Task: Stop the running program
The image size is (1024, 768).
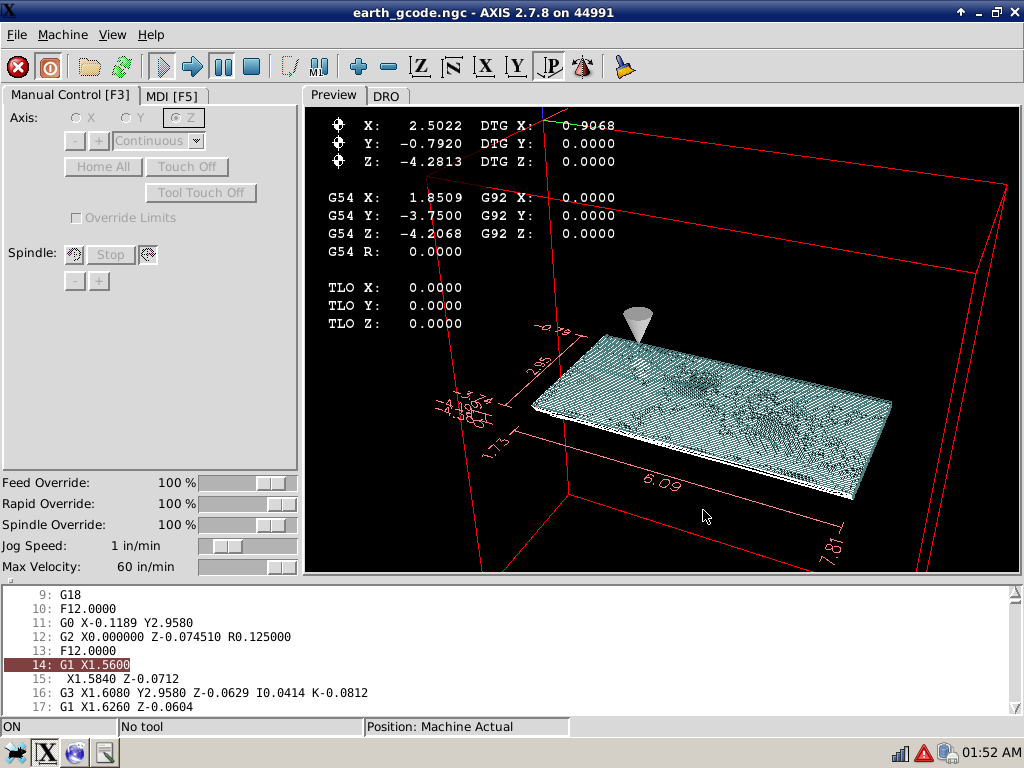Action: pyautogui.click(x=251, y=67)
